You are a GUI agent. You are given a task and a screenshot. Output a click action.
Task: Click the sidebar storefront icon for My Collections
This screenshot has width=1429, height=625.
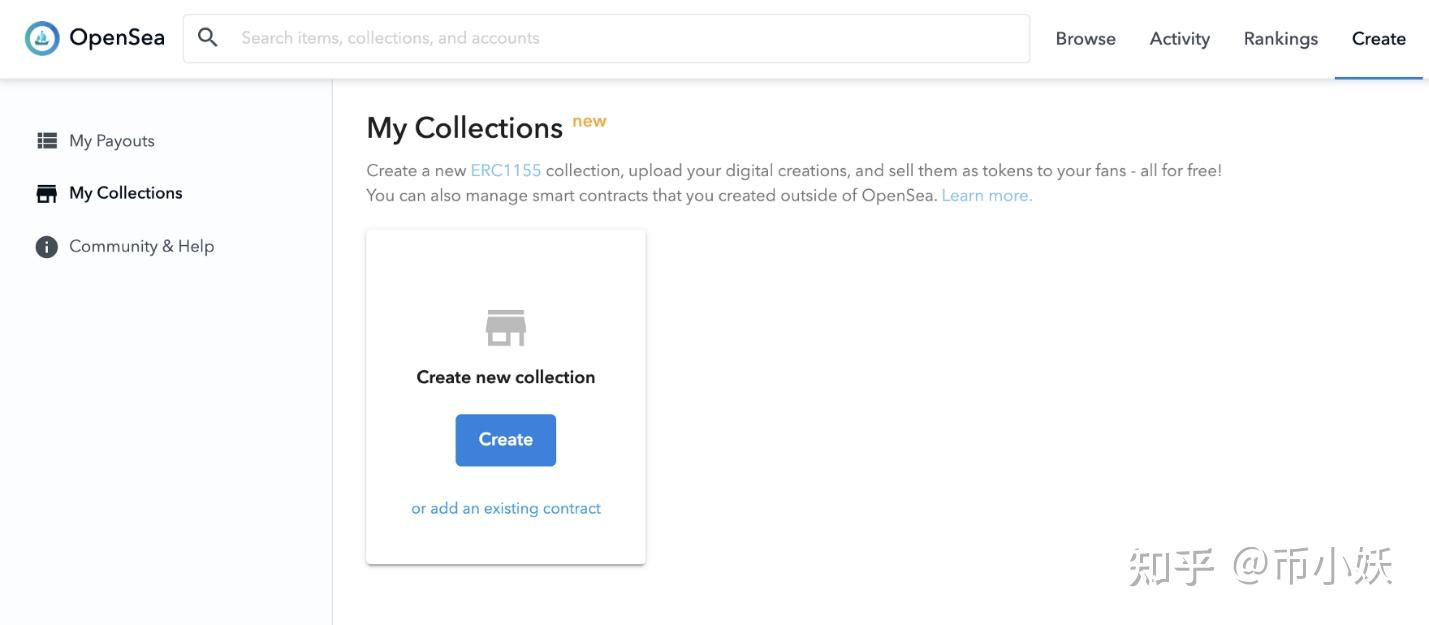[47, 194]
